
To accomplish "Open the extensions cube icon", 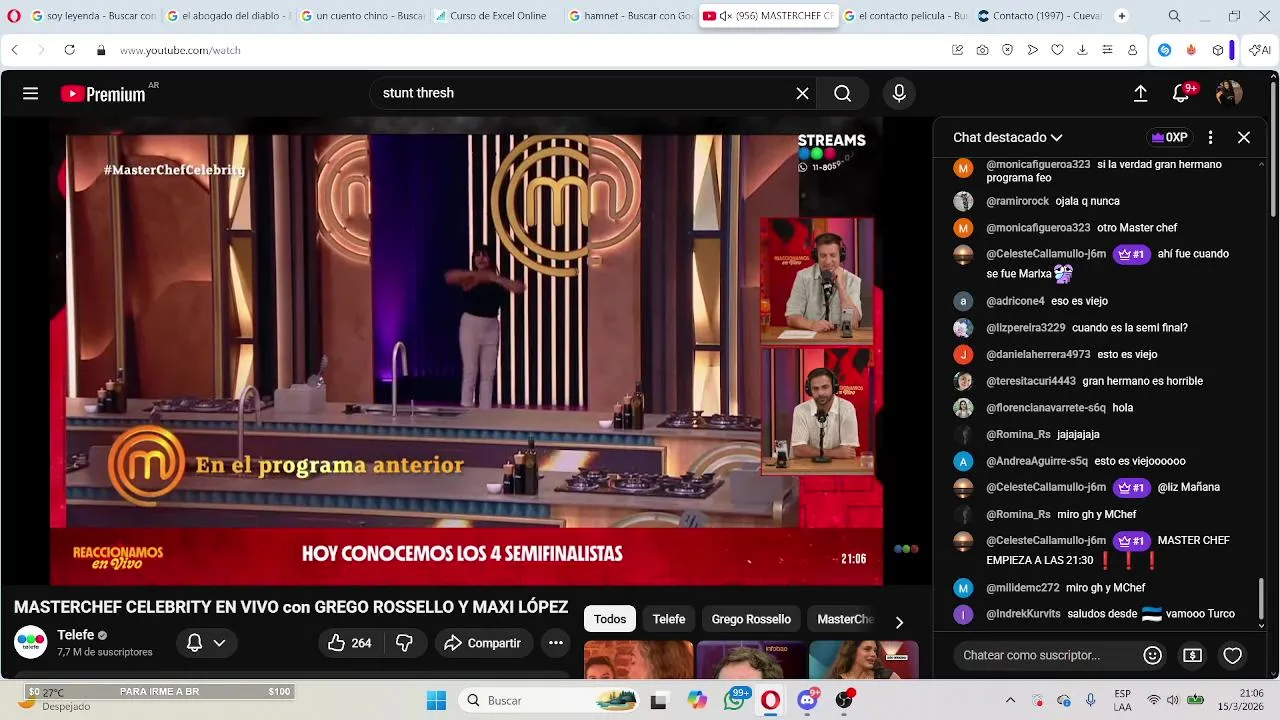I will tap(1217, 50).
